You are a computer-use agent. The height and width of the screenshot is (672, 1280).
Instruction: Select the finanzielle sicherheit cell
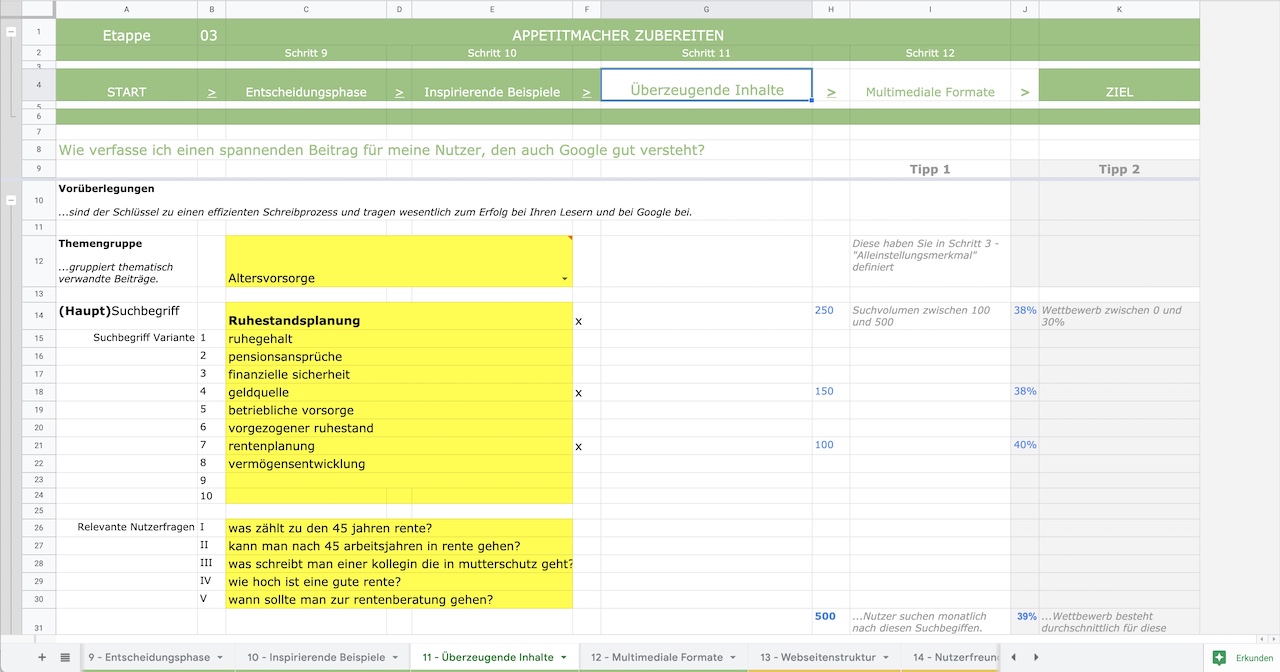(399, 375)
